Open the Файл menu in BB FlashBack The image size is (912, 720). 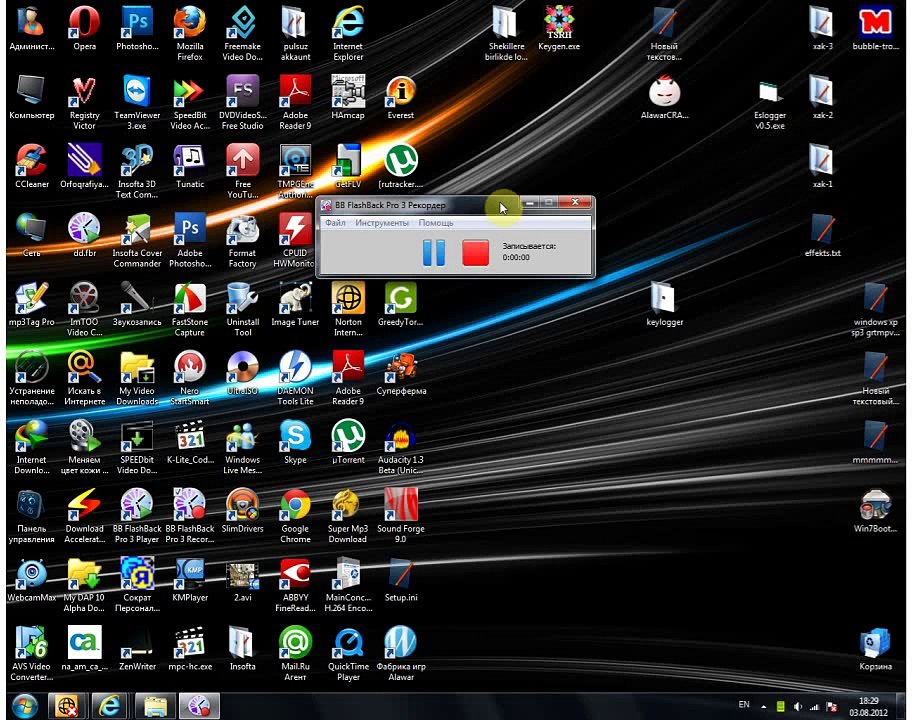pos(336,223)
